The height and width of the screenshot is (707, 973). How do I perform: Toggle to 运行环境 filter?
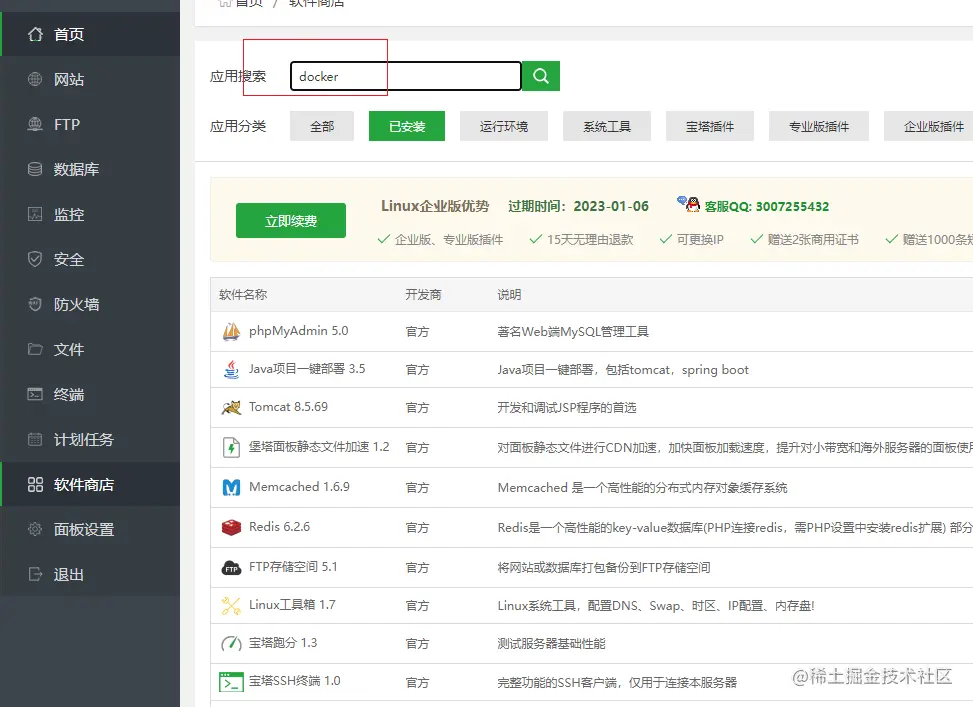click(503, 126)
